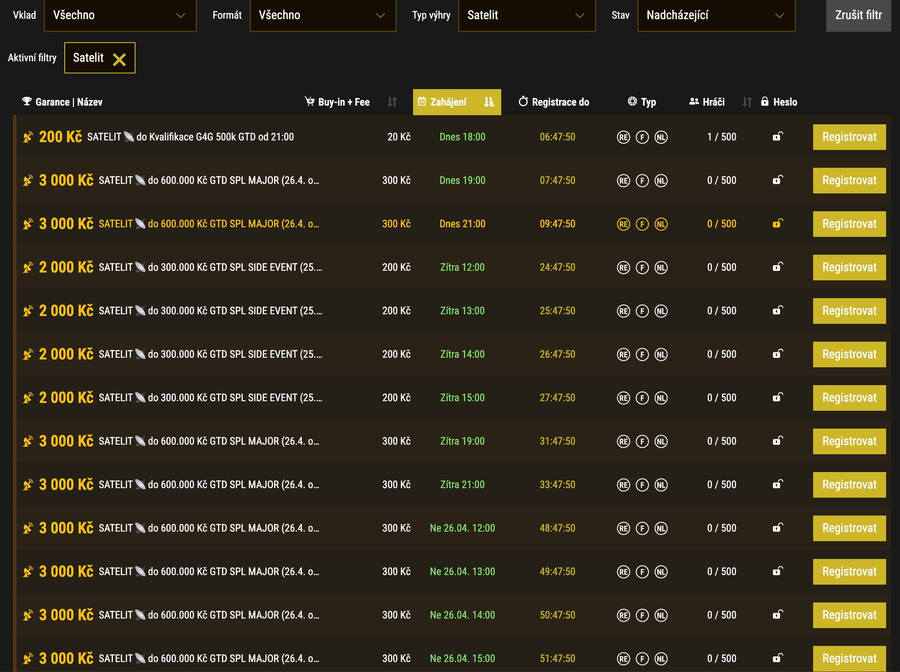Click the lock icon in the Heslo column header
The image size is (900, 672).
(x=764, y=101)
